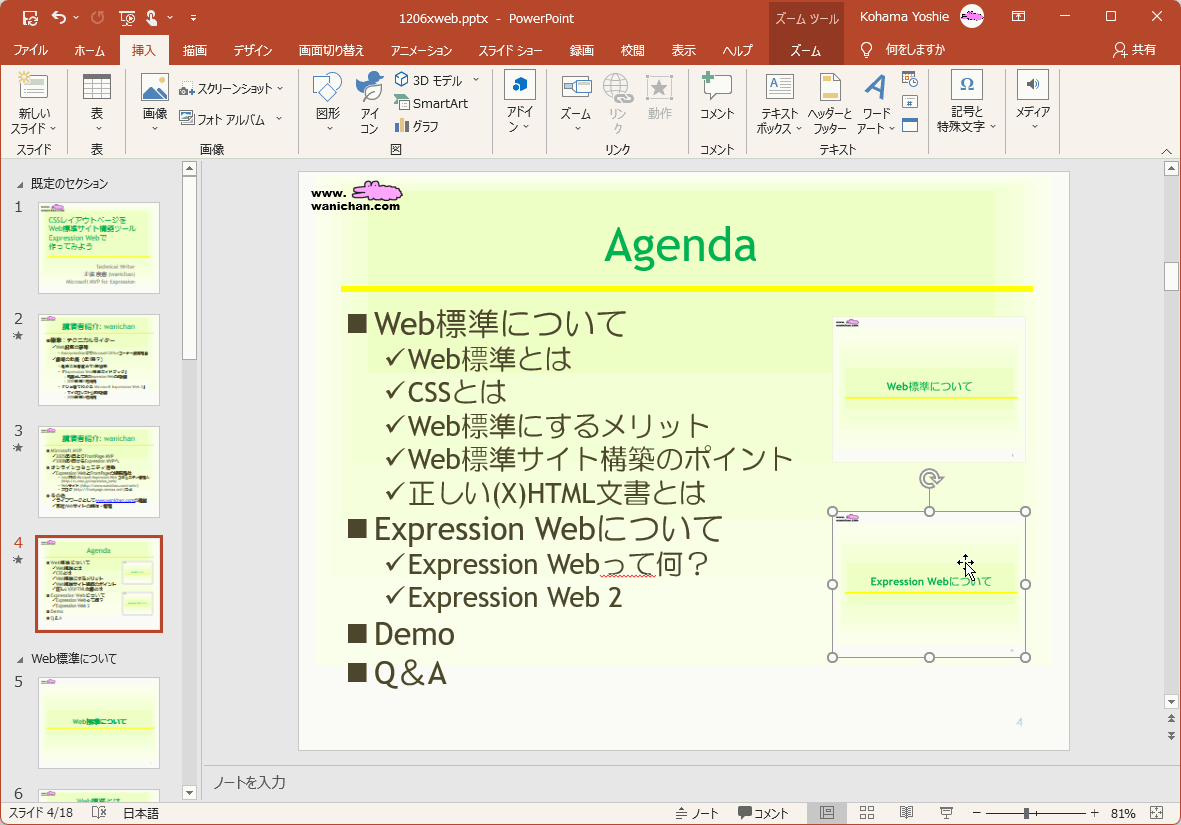This screenshot has width=1181, height=825.
Task: Open the ズーム insert button
Action: pyautogui.click(x=576, y=102)
